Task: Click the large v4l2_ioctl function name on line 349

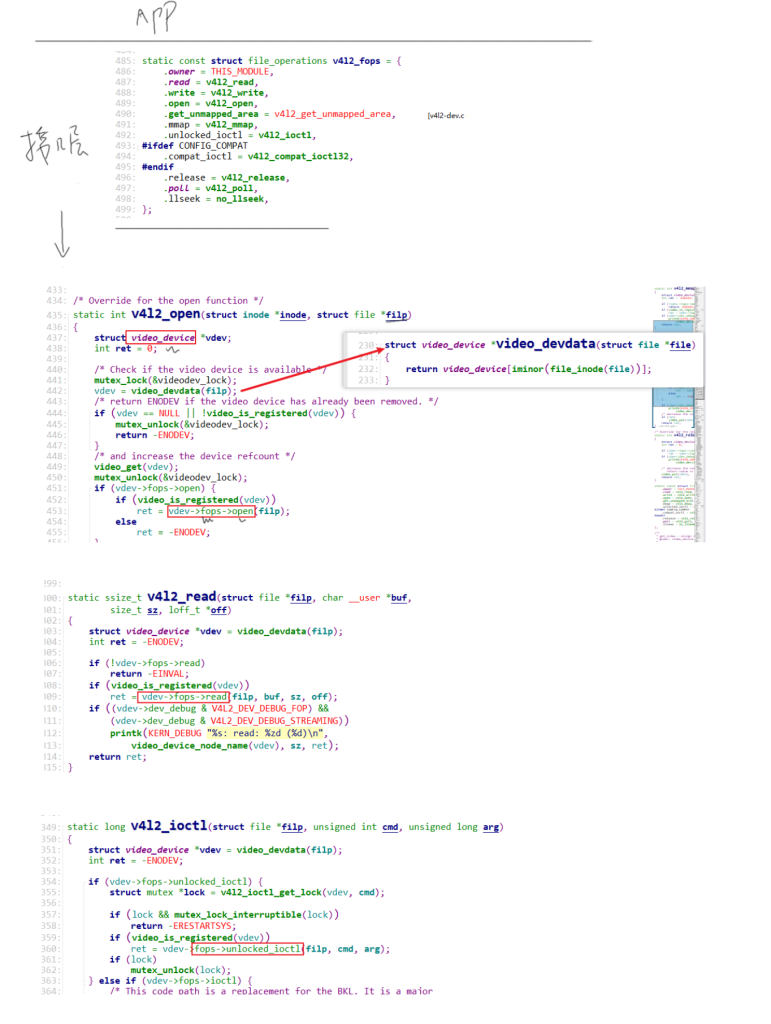Action: (168, 825)
